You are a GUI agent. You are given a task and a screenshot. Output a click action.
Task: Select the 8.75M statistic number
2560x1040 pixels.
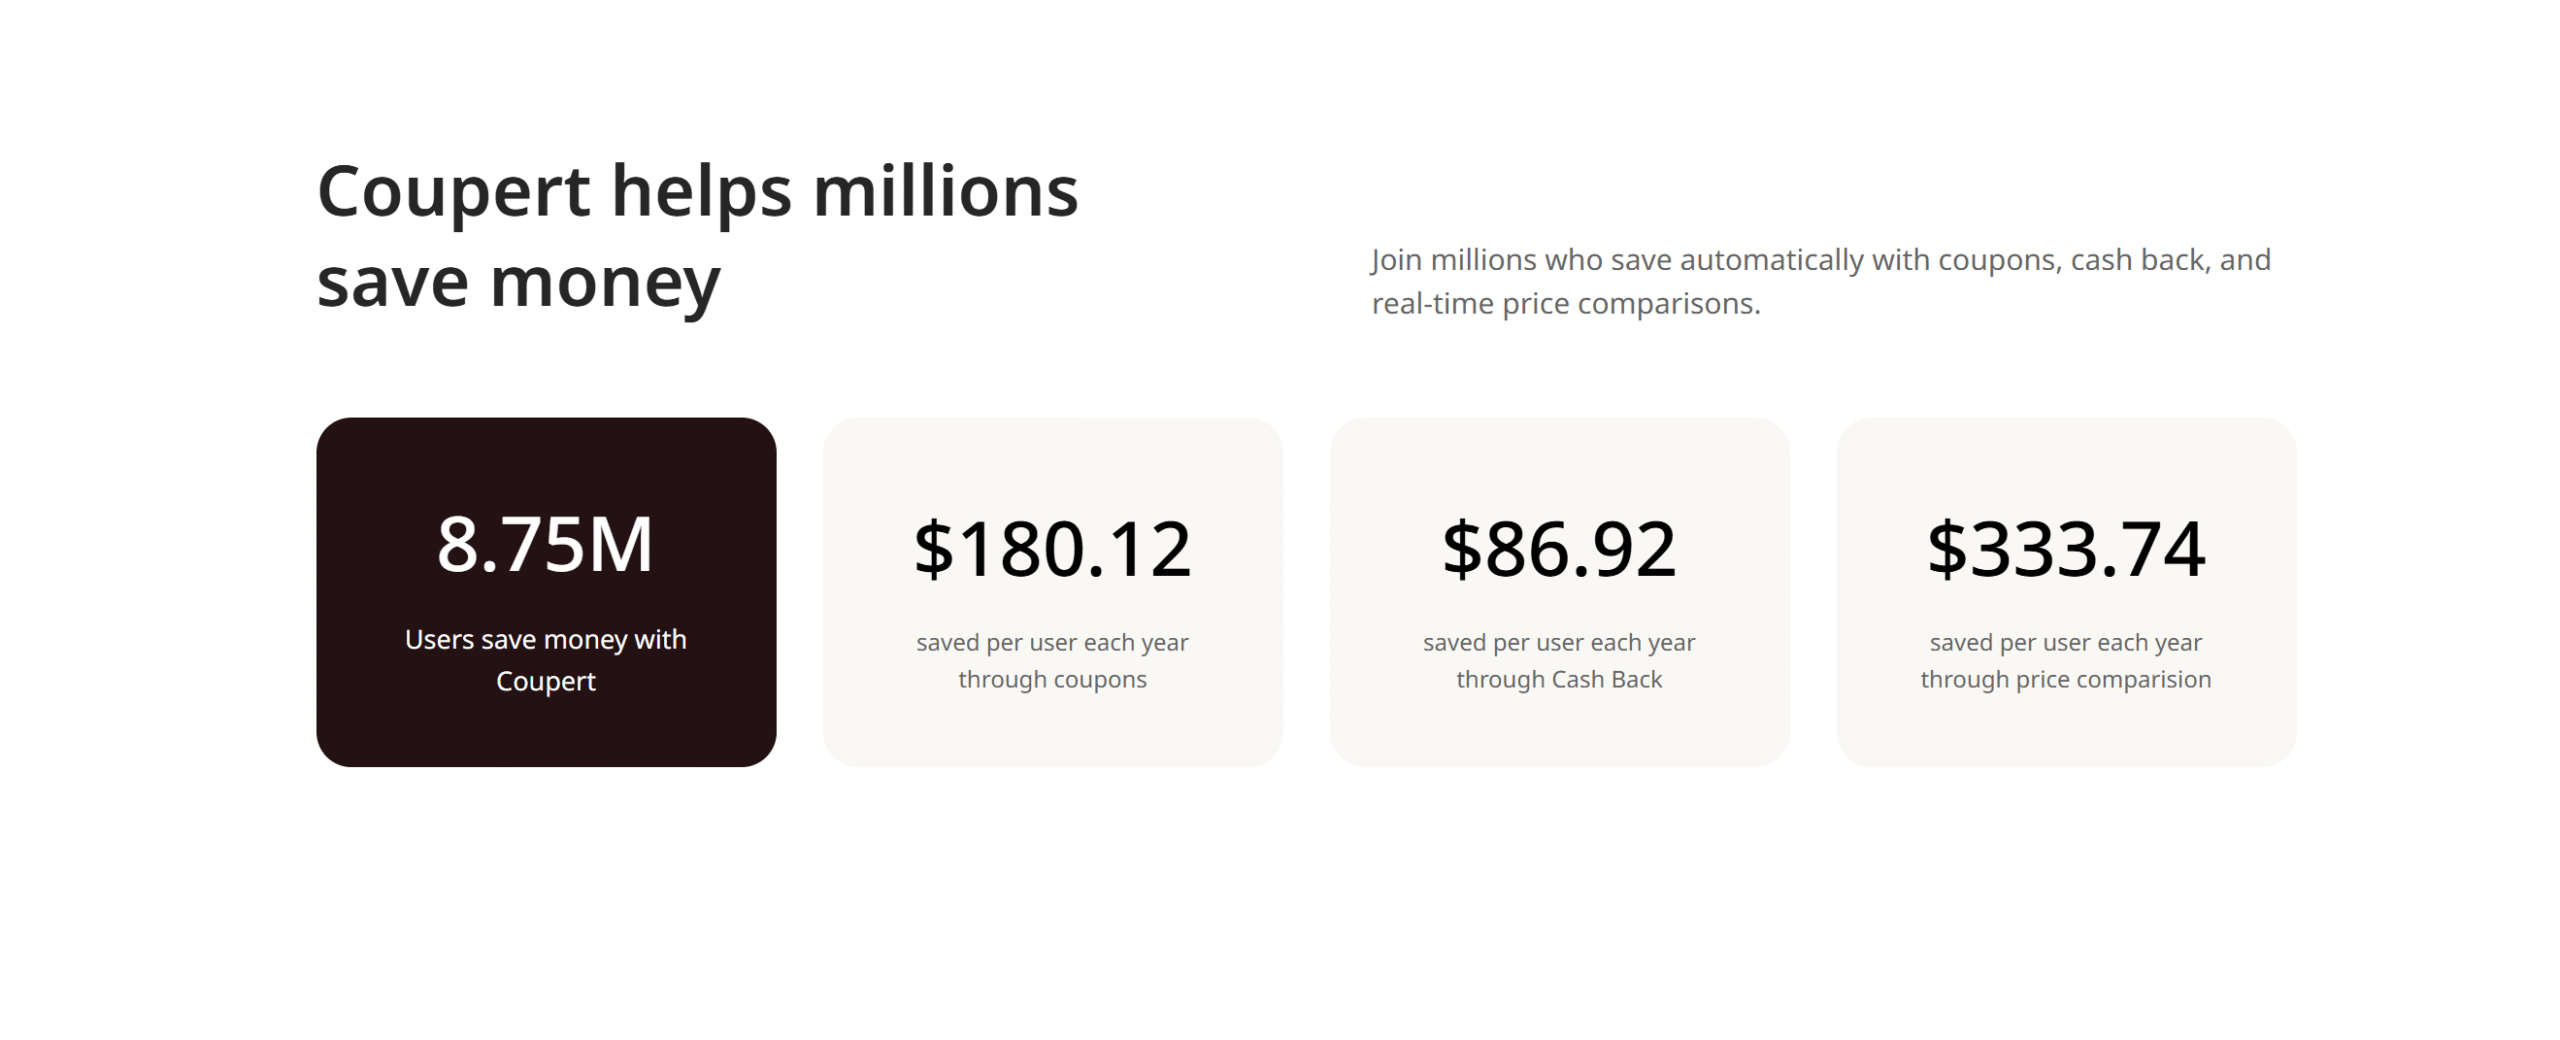pyautogui.click(x=545, y=545)
